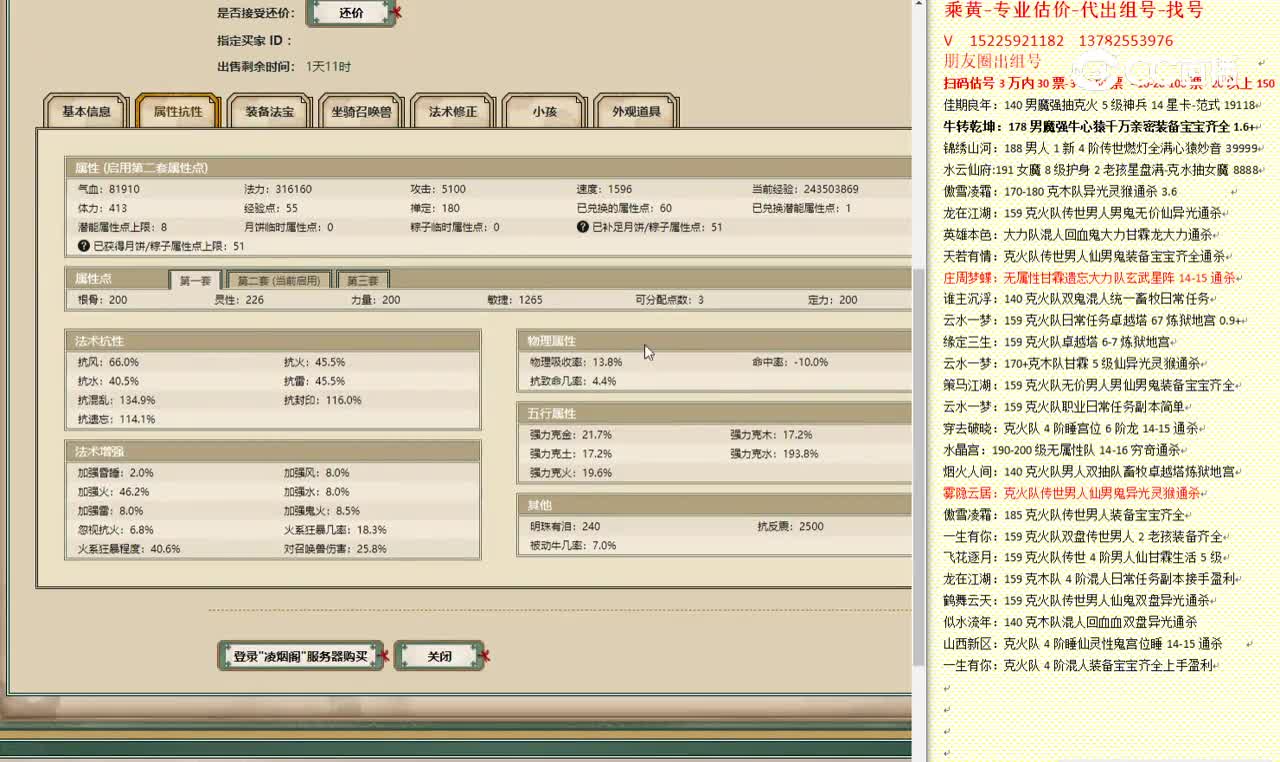Click the 牛转乾坤 bold listing line
Screen dimensions: 1280x762
1099,127
